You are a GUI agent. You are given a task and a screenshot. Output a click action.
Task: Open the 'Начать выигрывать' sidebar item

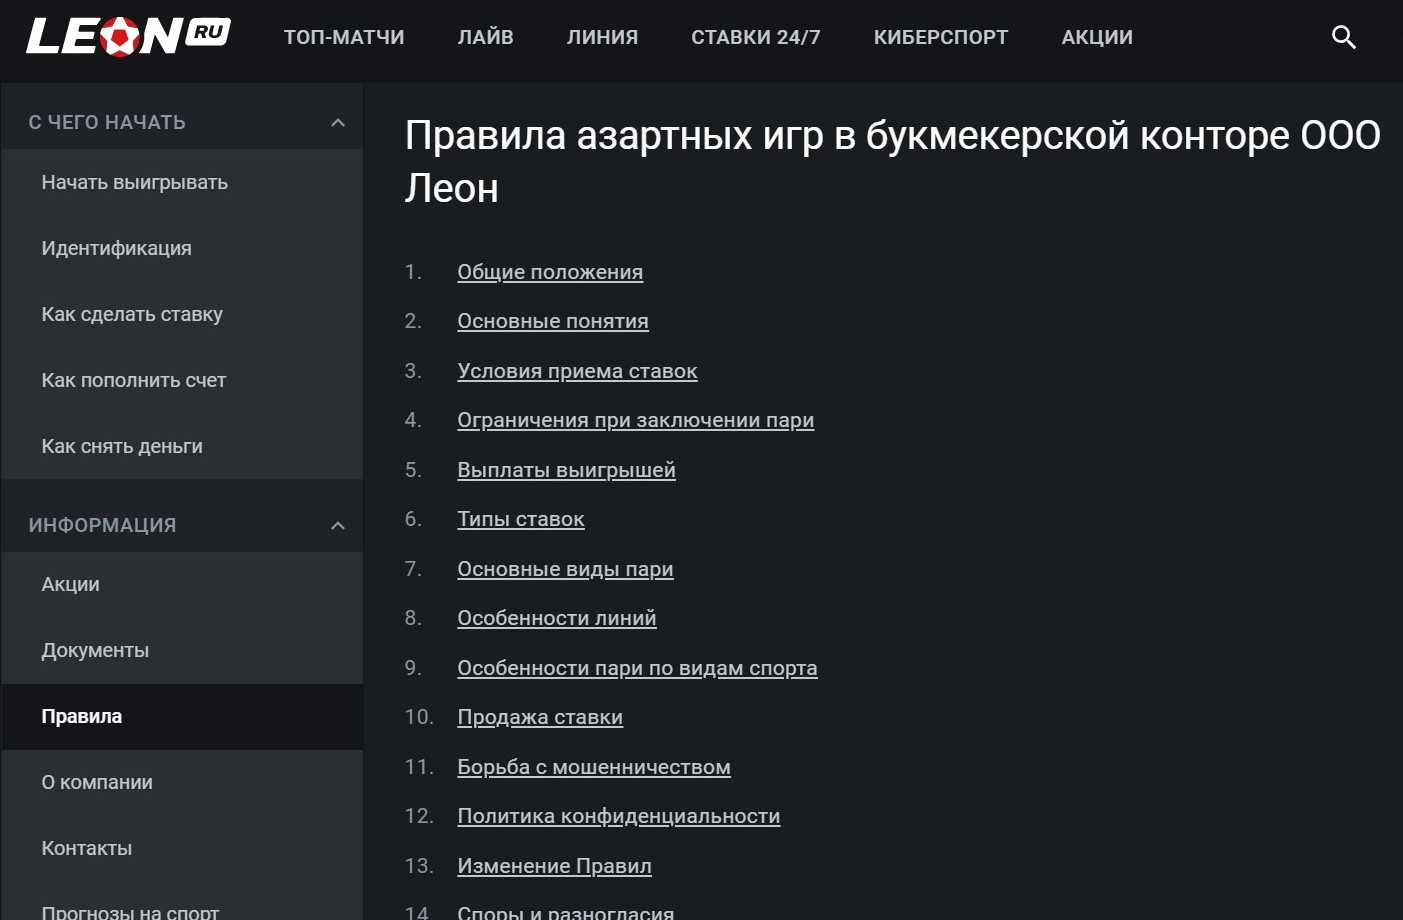pos(182,182)
